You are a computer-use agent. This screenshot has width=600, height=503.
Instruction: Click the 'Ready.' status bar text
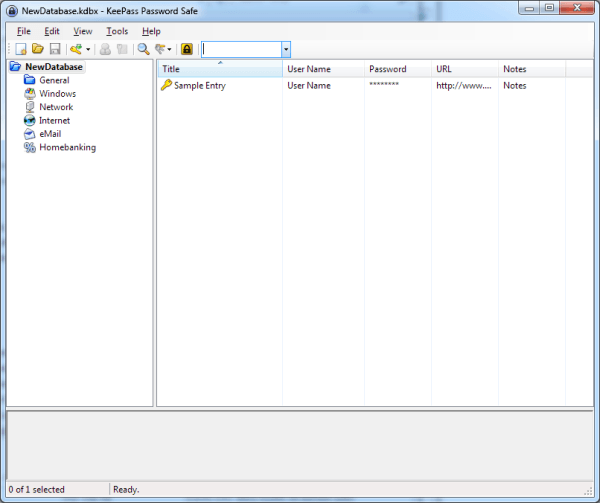click(x=126, y=490)
